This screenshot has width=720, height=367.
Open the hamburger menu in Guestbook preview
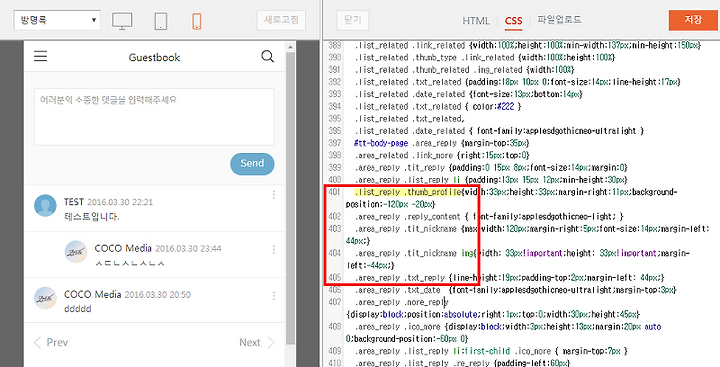pos(40,56)
